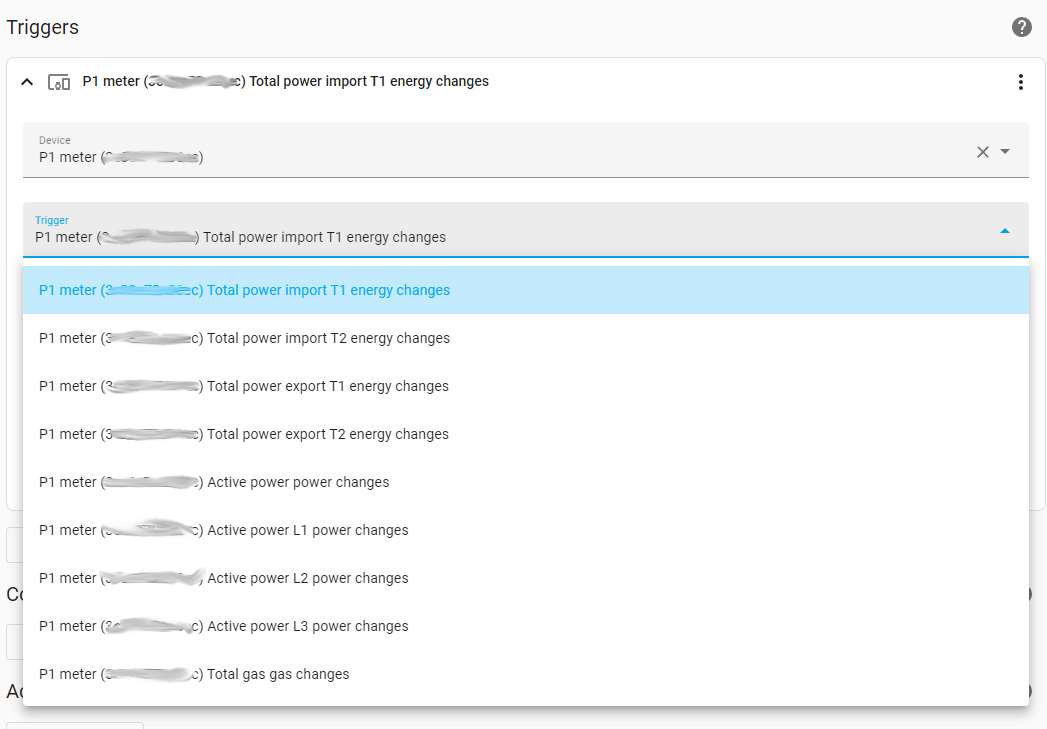
Task: Close the Trigger dropdown using its arrow
Action: point(1005,230)
